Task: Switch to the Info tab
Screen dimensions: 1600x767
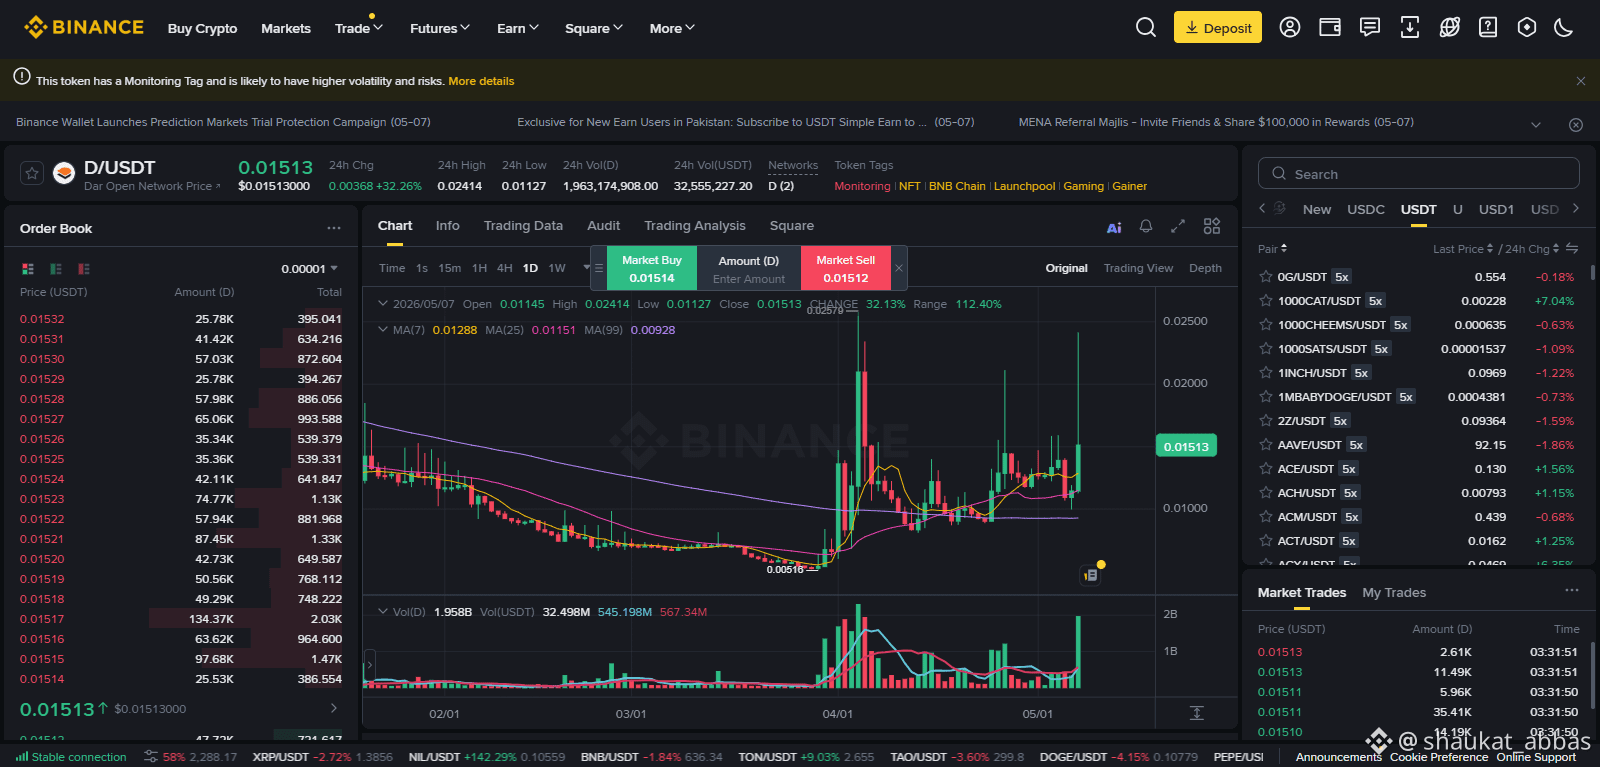Action: (x=448, y=226)
